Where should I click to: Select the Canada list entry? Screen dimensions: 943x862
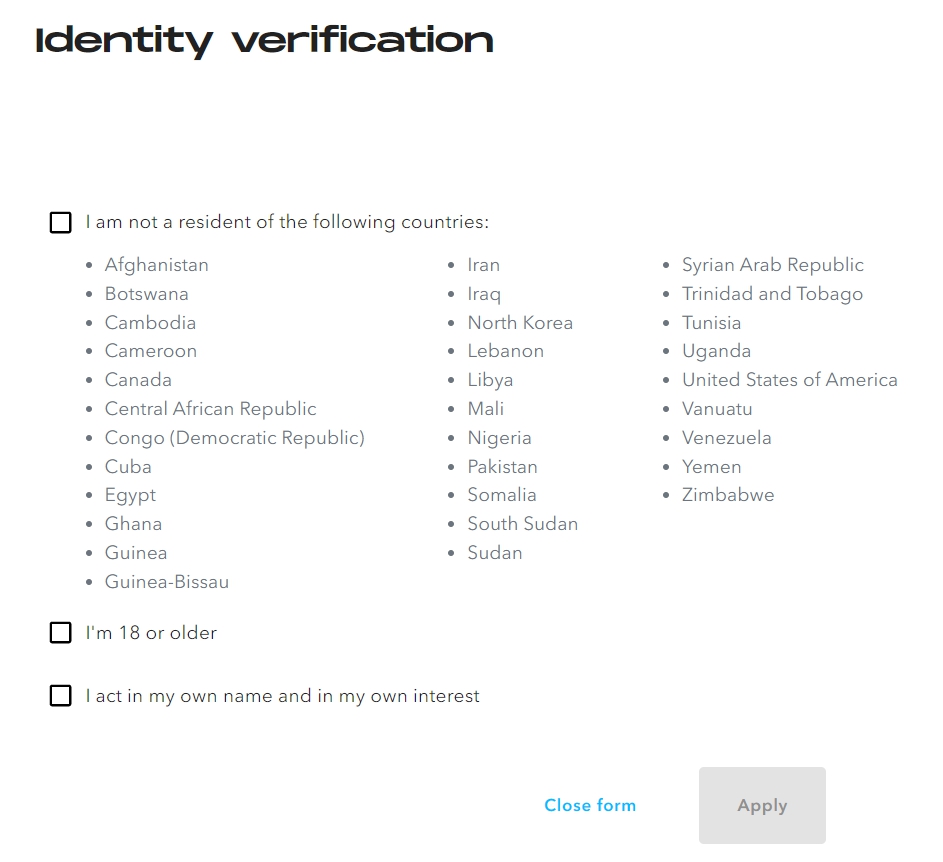138,380
